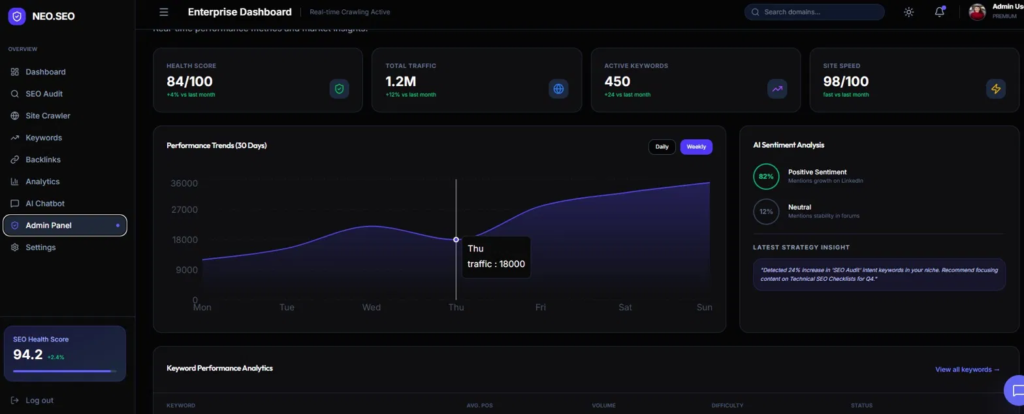
Task: Go to Site Crawler page
Action: pyautogui.click(x=65, y=116)
